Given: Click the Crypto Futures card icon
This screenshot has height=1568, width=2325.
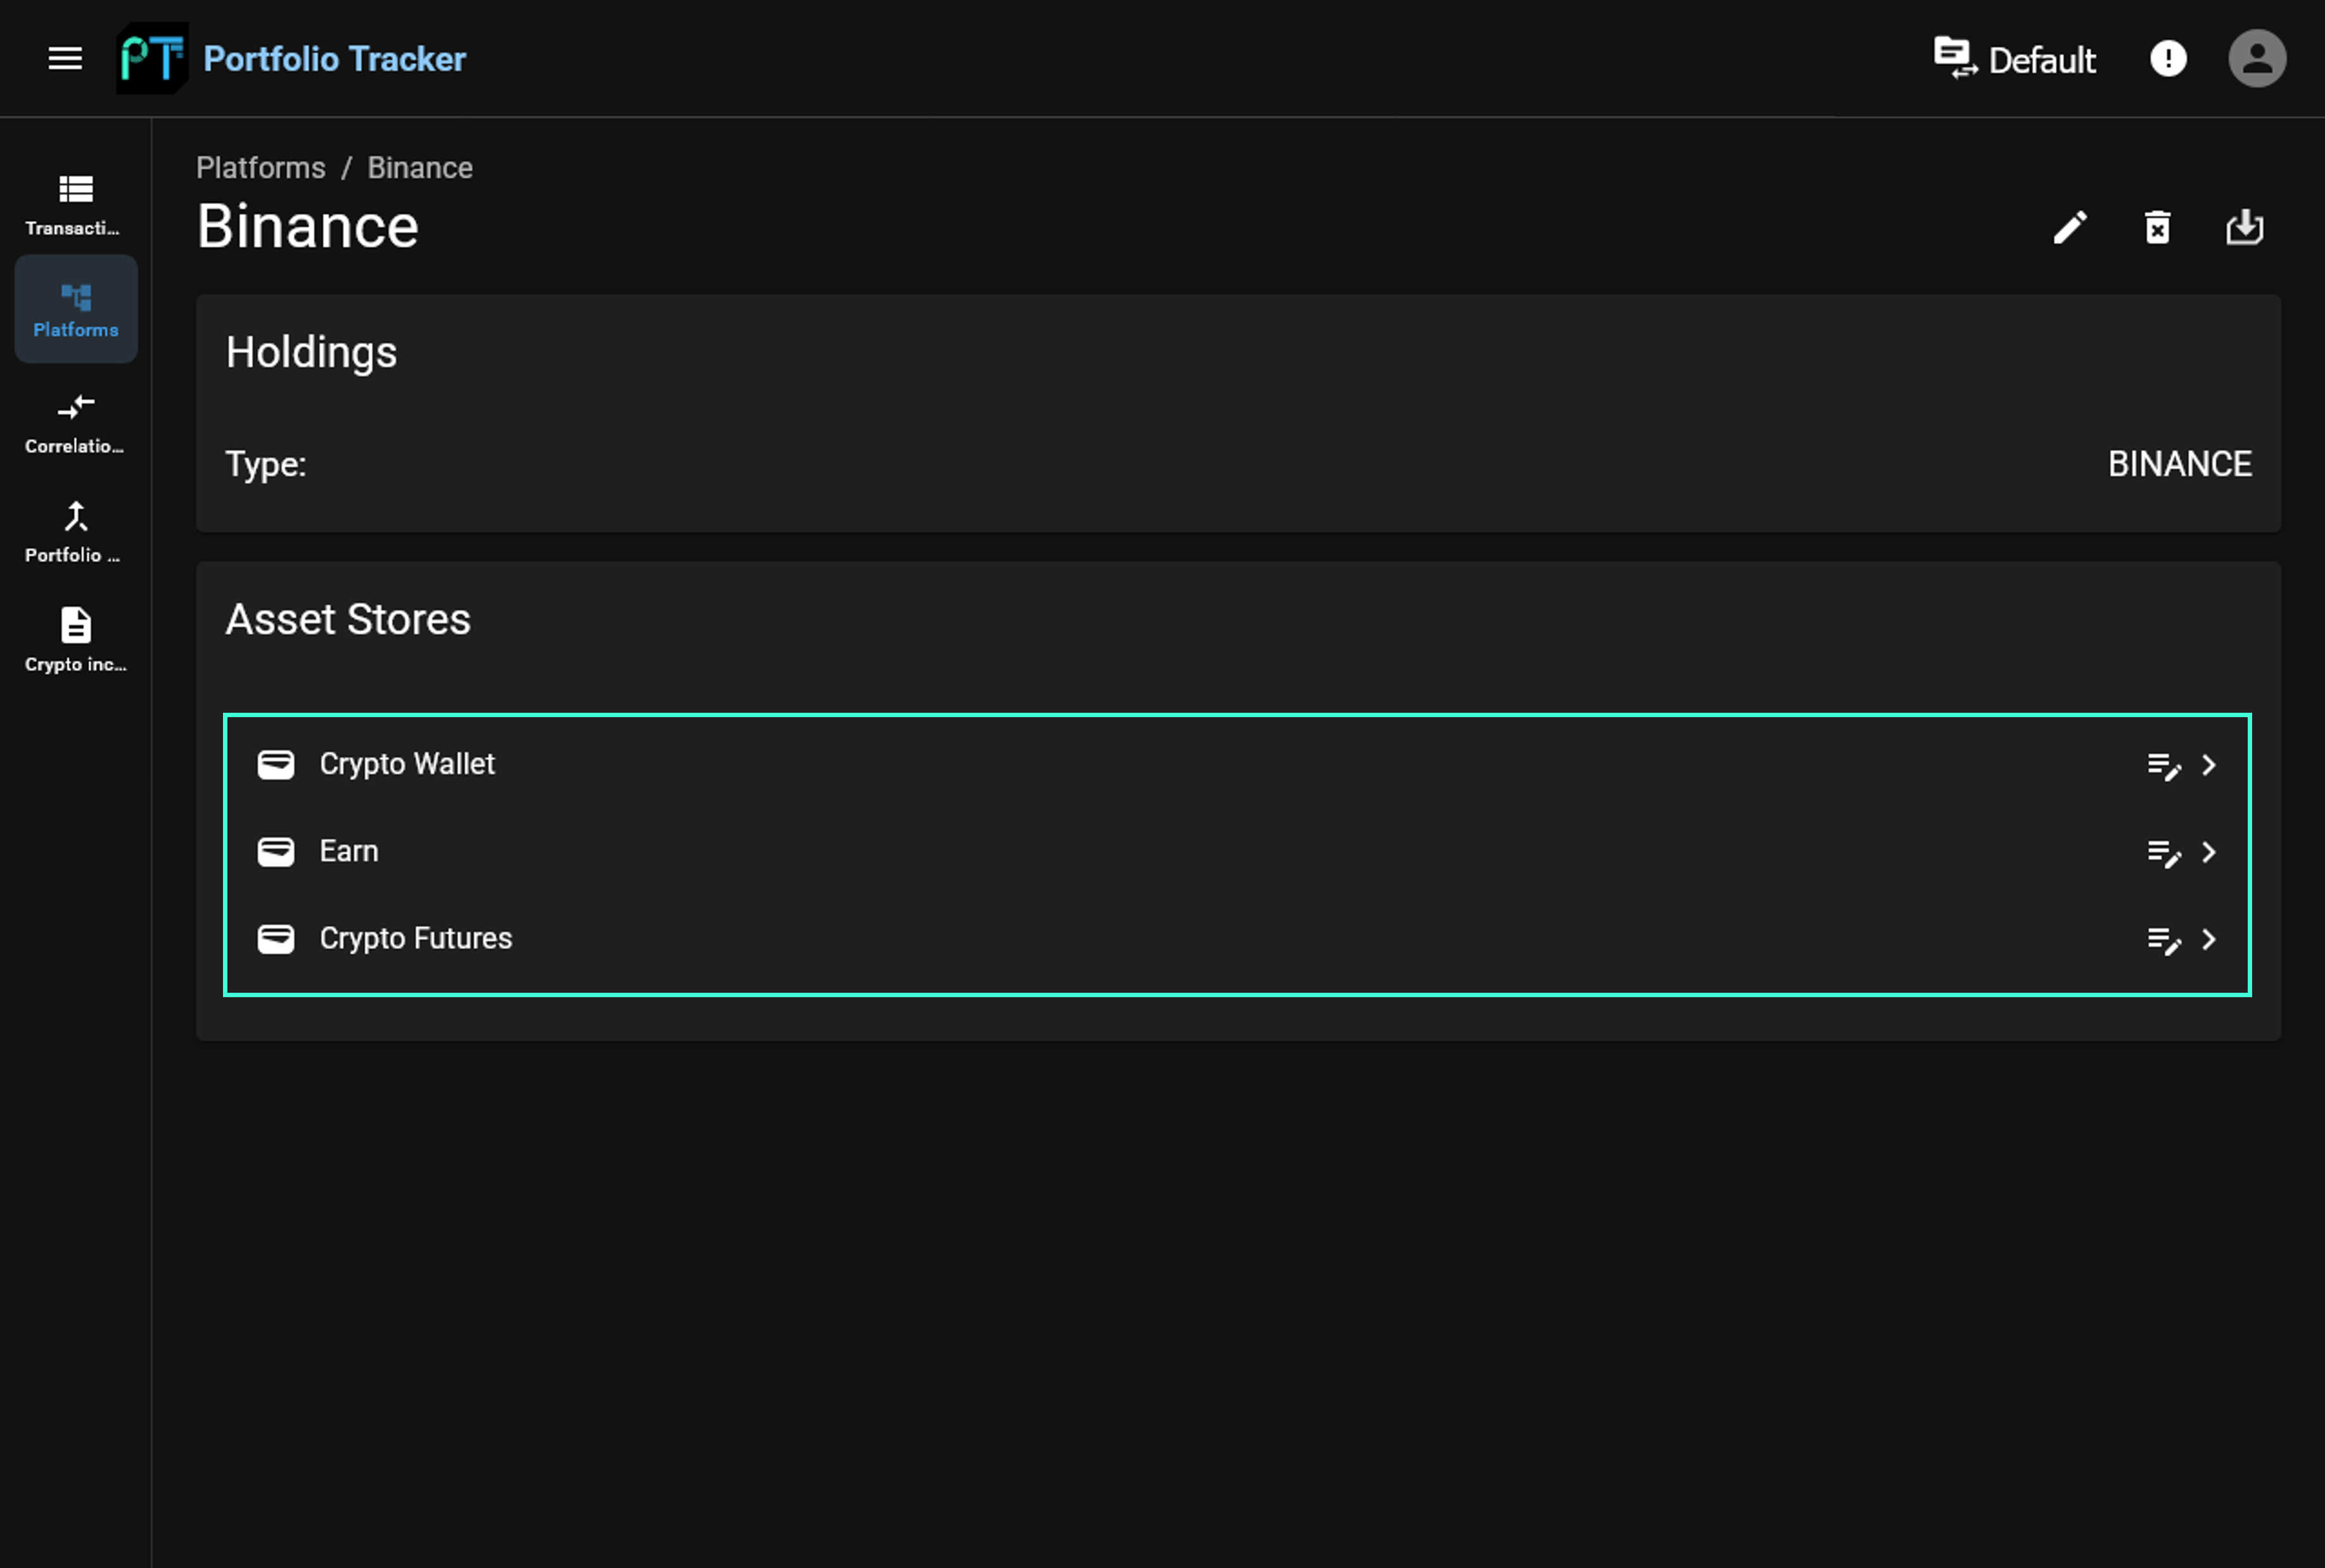Looking at the screenshot, I should [276, 938].
